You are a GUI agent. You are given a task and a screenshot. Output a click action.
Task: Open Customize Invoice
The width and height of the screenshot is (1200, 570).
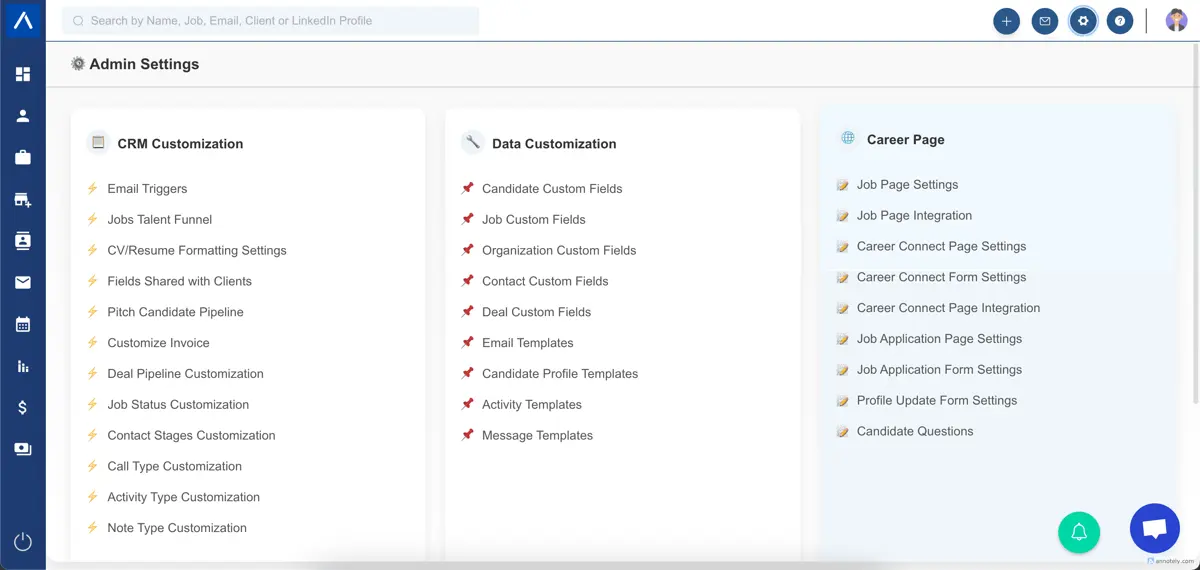(x=159, y=343)
